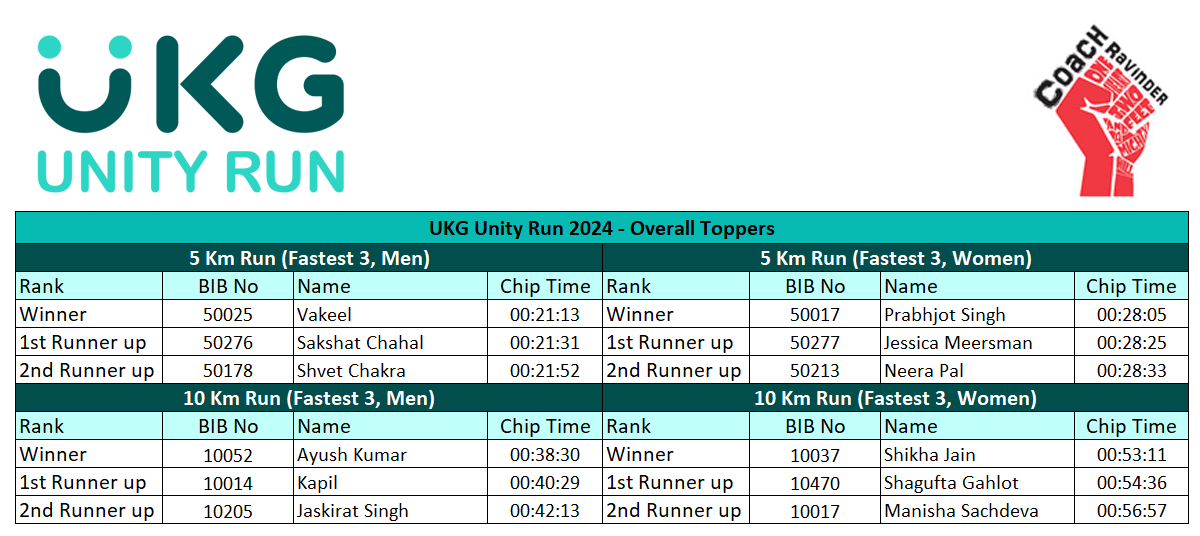Click the Manisha Sachdeva name cell
Screen dimensions: 1200x536
click(977, 510)
